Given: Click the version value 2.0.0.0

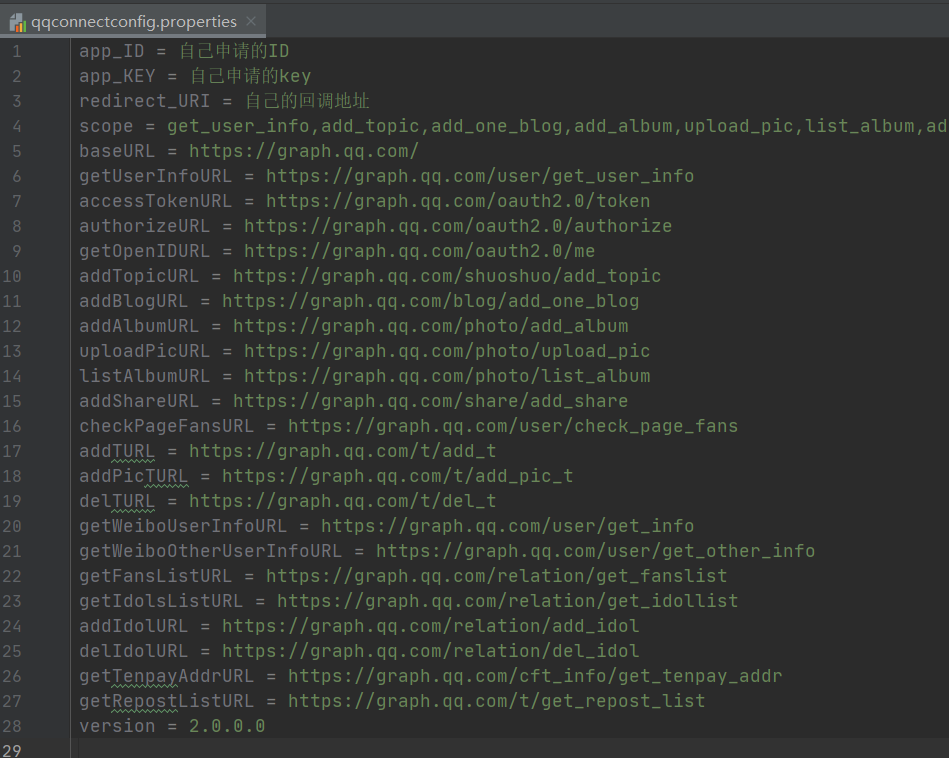Looking at the screenshot, I should coord(227,727).
